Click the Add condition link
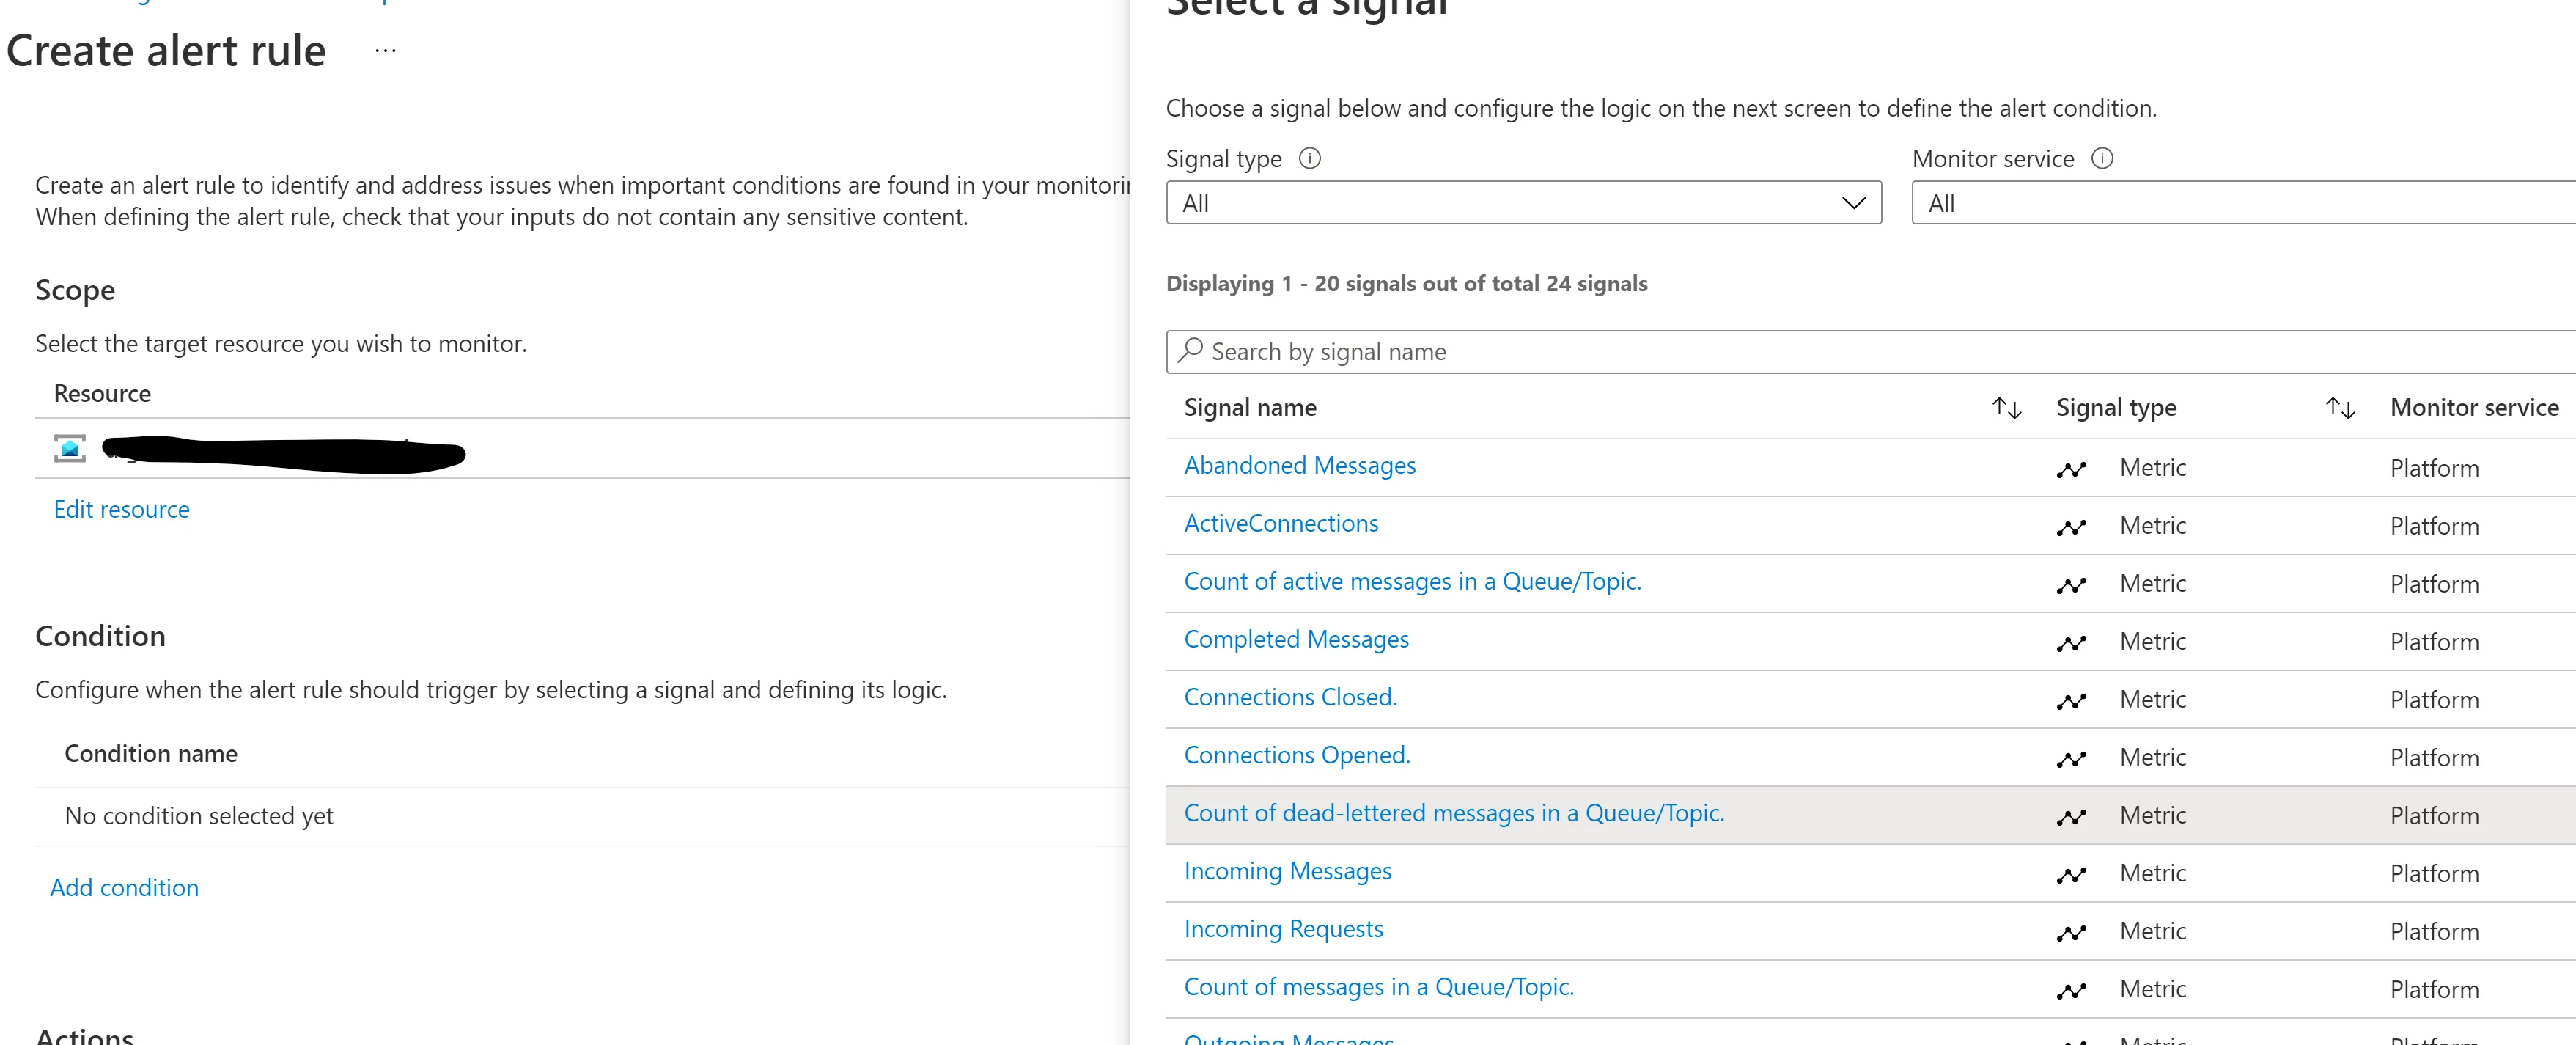This screenshot has width=2576, height=1045. pos(124,888)
